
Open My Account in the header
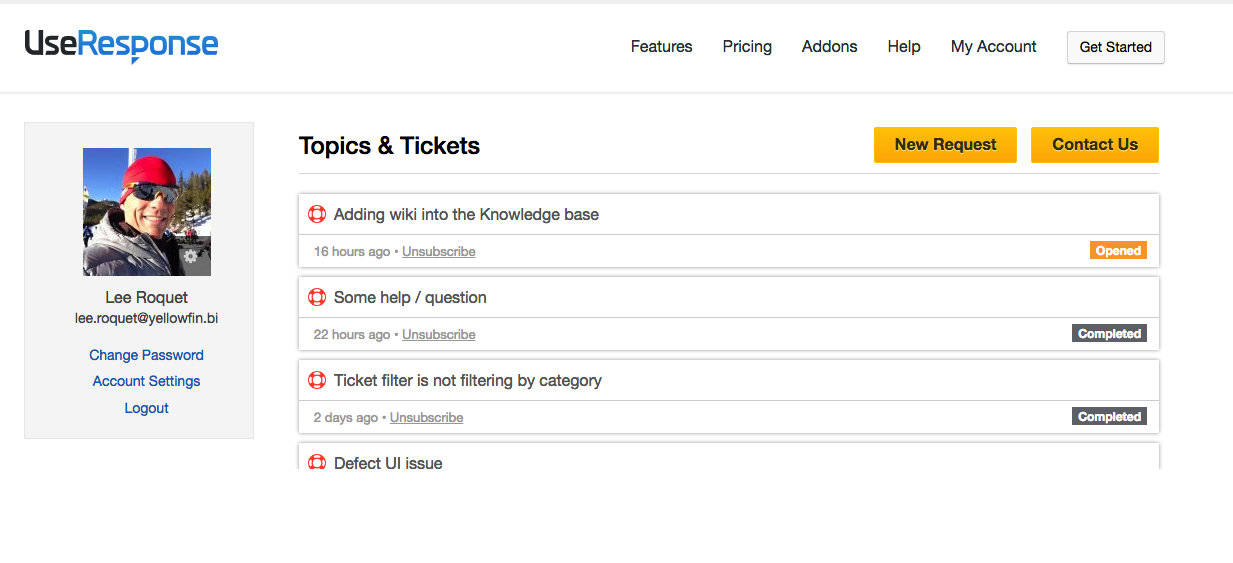tap(993, 47)
